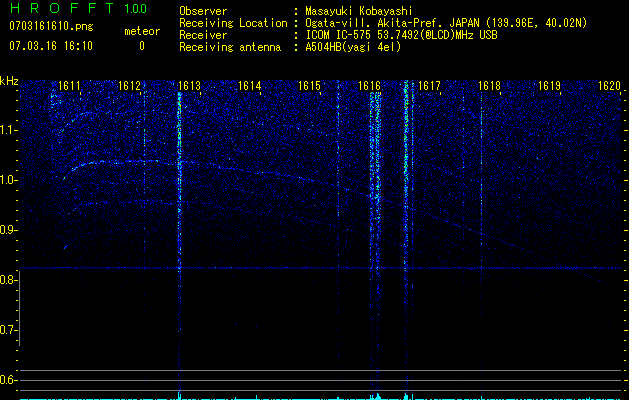Click the 1611 time axis label
The height and width of the screenshot is (400, 629).
(x=69, y=86)
